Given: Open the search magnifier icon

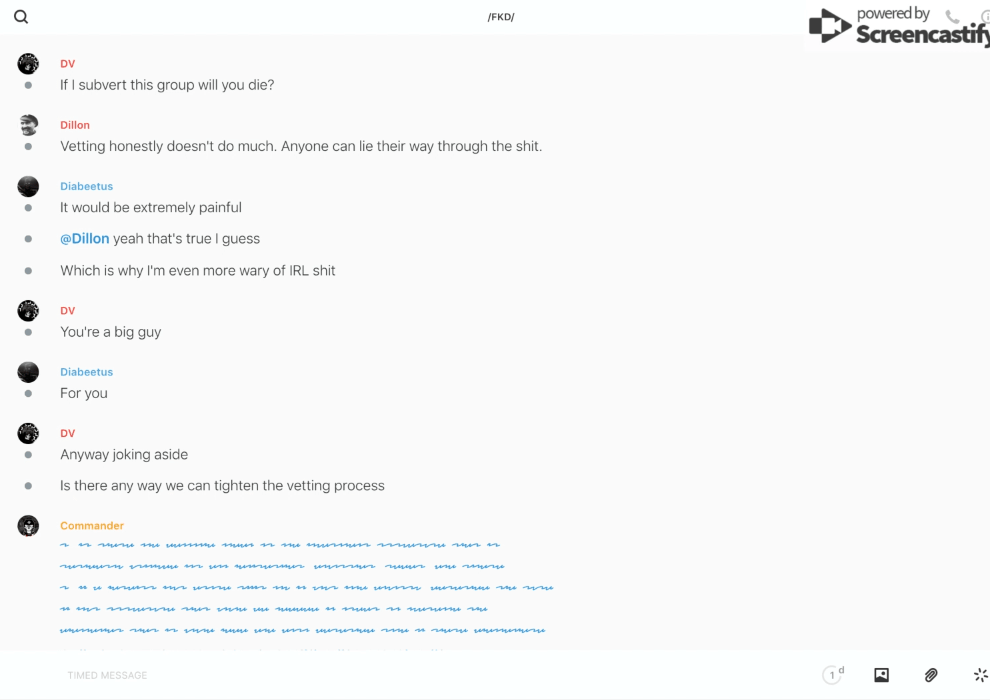Looking at the screenshot, I should point(21,17).
